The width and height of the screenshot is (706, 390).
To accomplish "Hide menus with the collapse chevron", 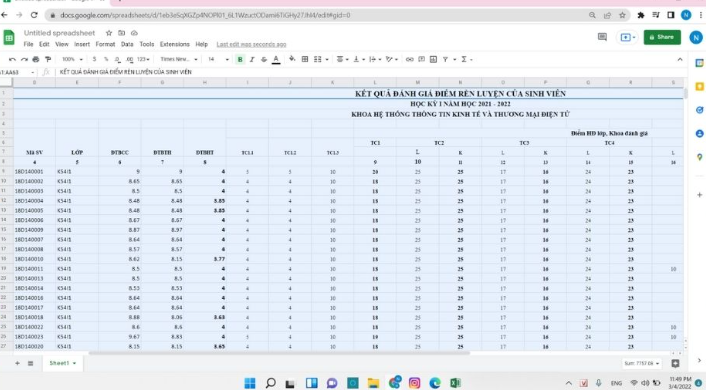I will [x=680, y=59].
